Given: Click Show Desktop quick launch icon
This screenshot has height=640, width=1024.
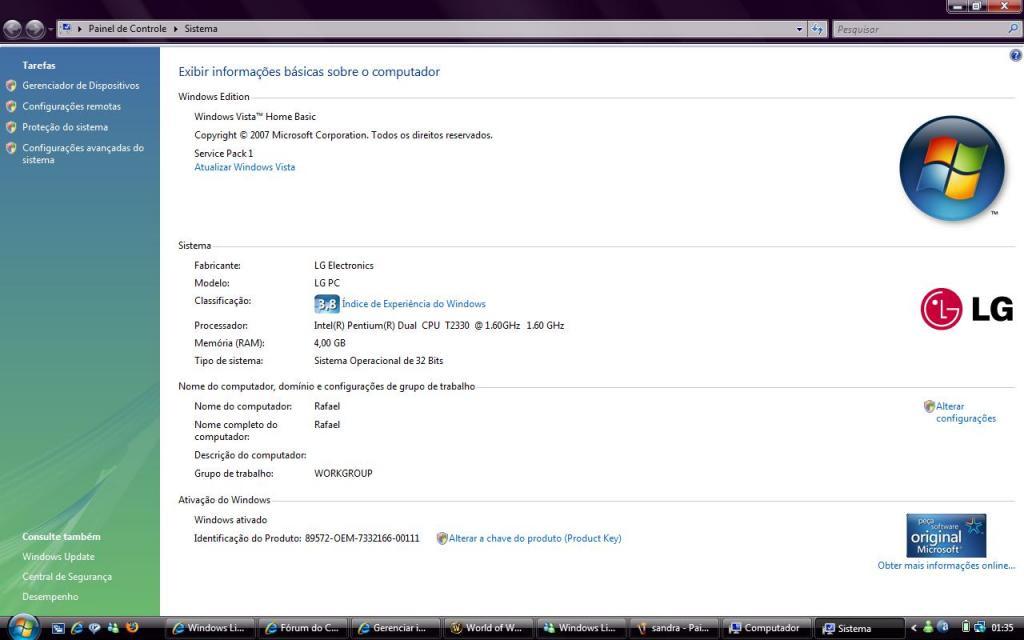Looking at the screenshot, I should click(58, 628).
